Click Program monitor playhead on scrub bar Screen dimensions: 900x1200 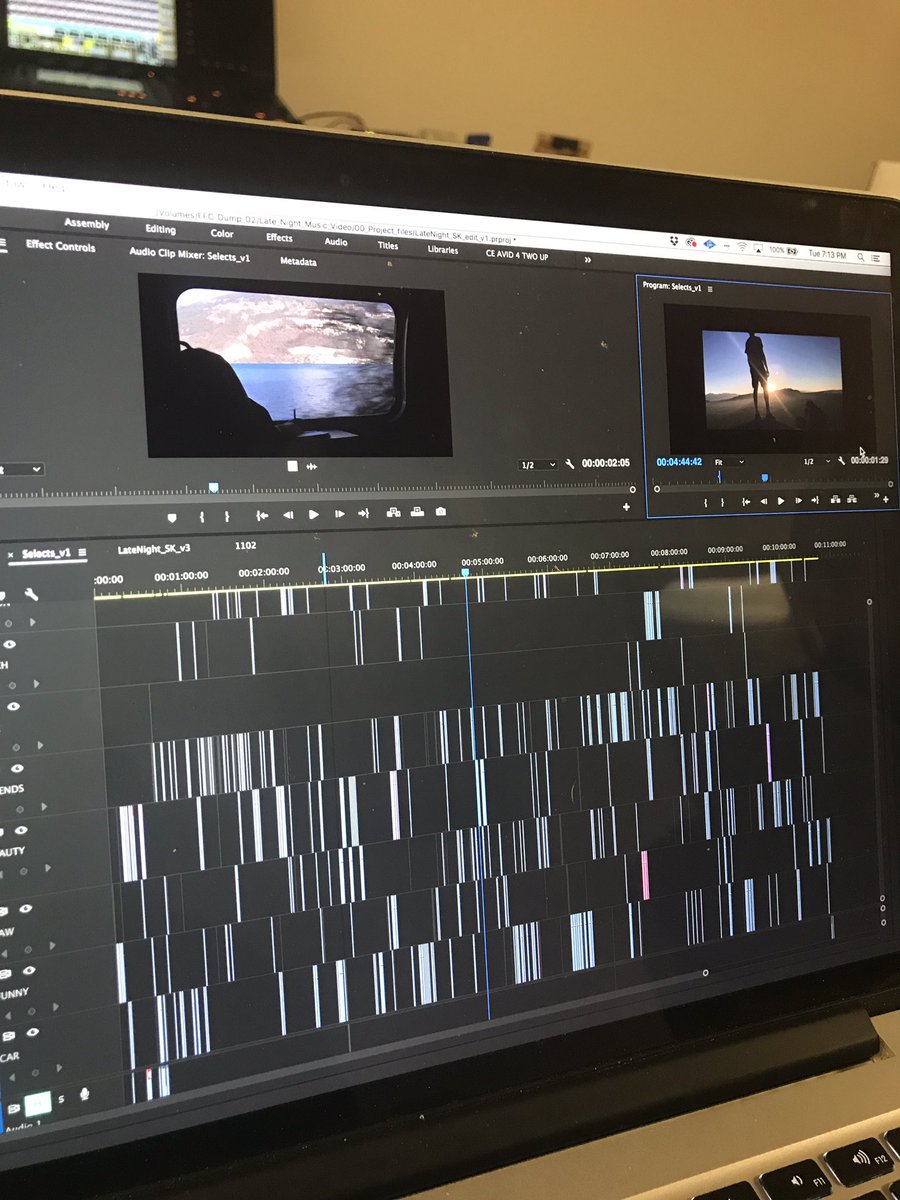764,479
